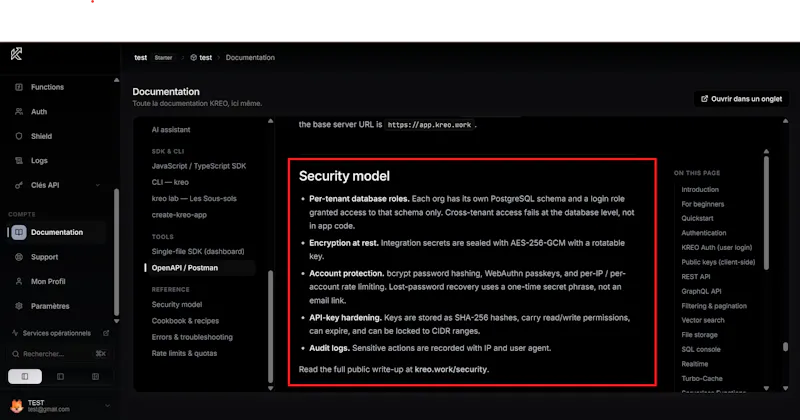Image resolution: width=800 pixels, height=420 pixels.
Task: Click the Documentation breadcrumb
Action: click(x=250, y=58)
